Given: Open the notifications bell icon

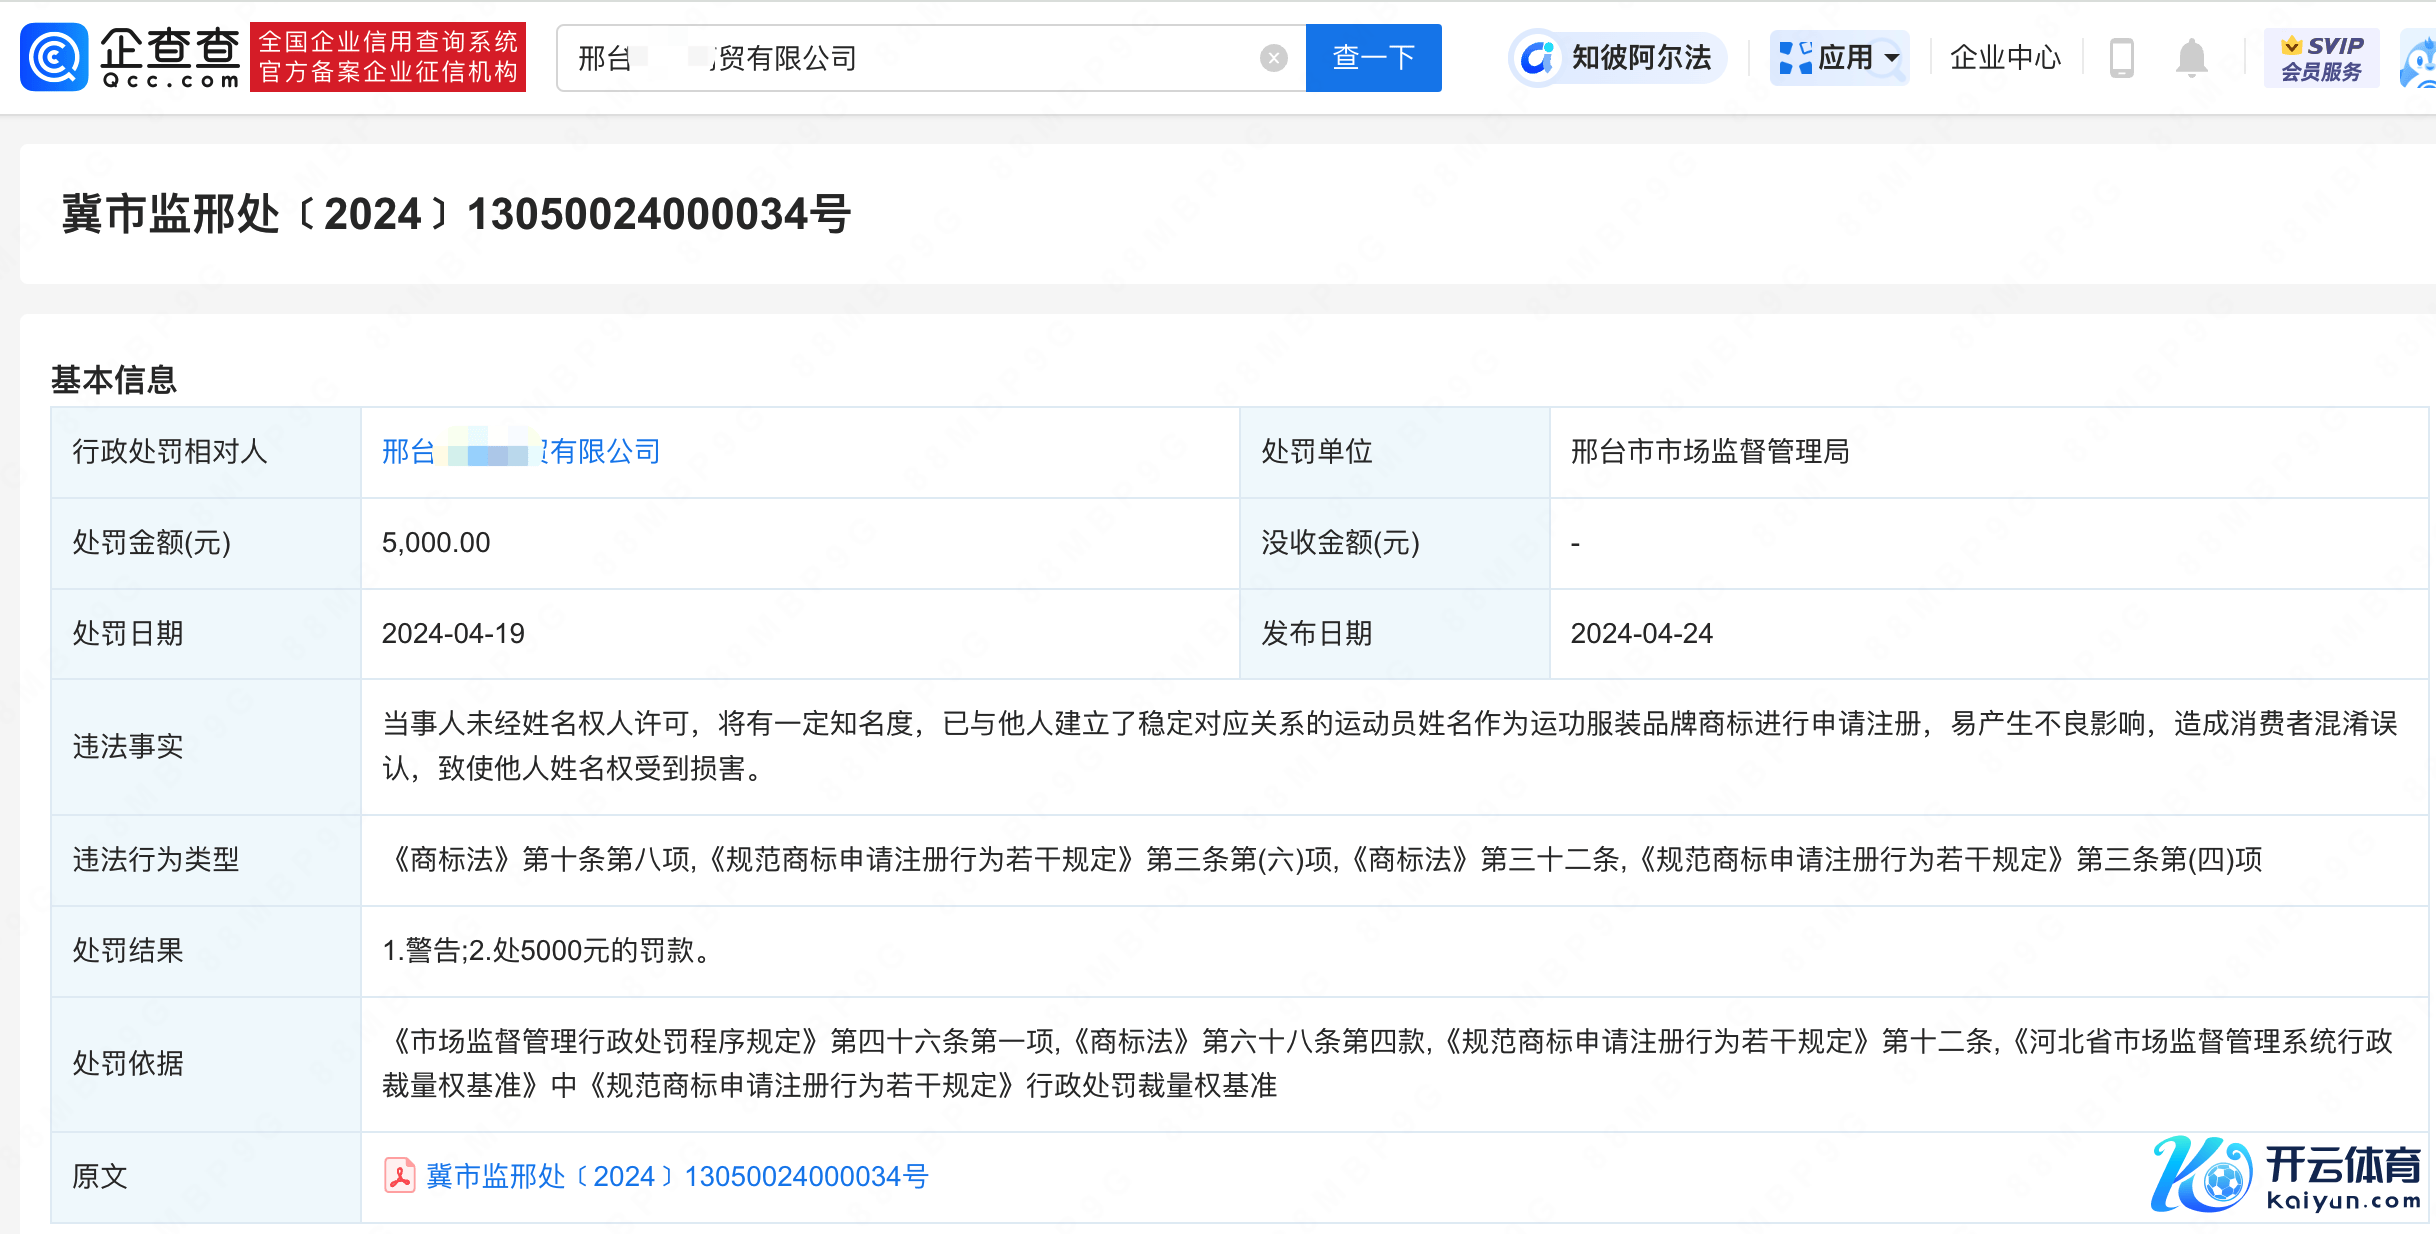Looking at the screenshot, I should coord(2191,58).
